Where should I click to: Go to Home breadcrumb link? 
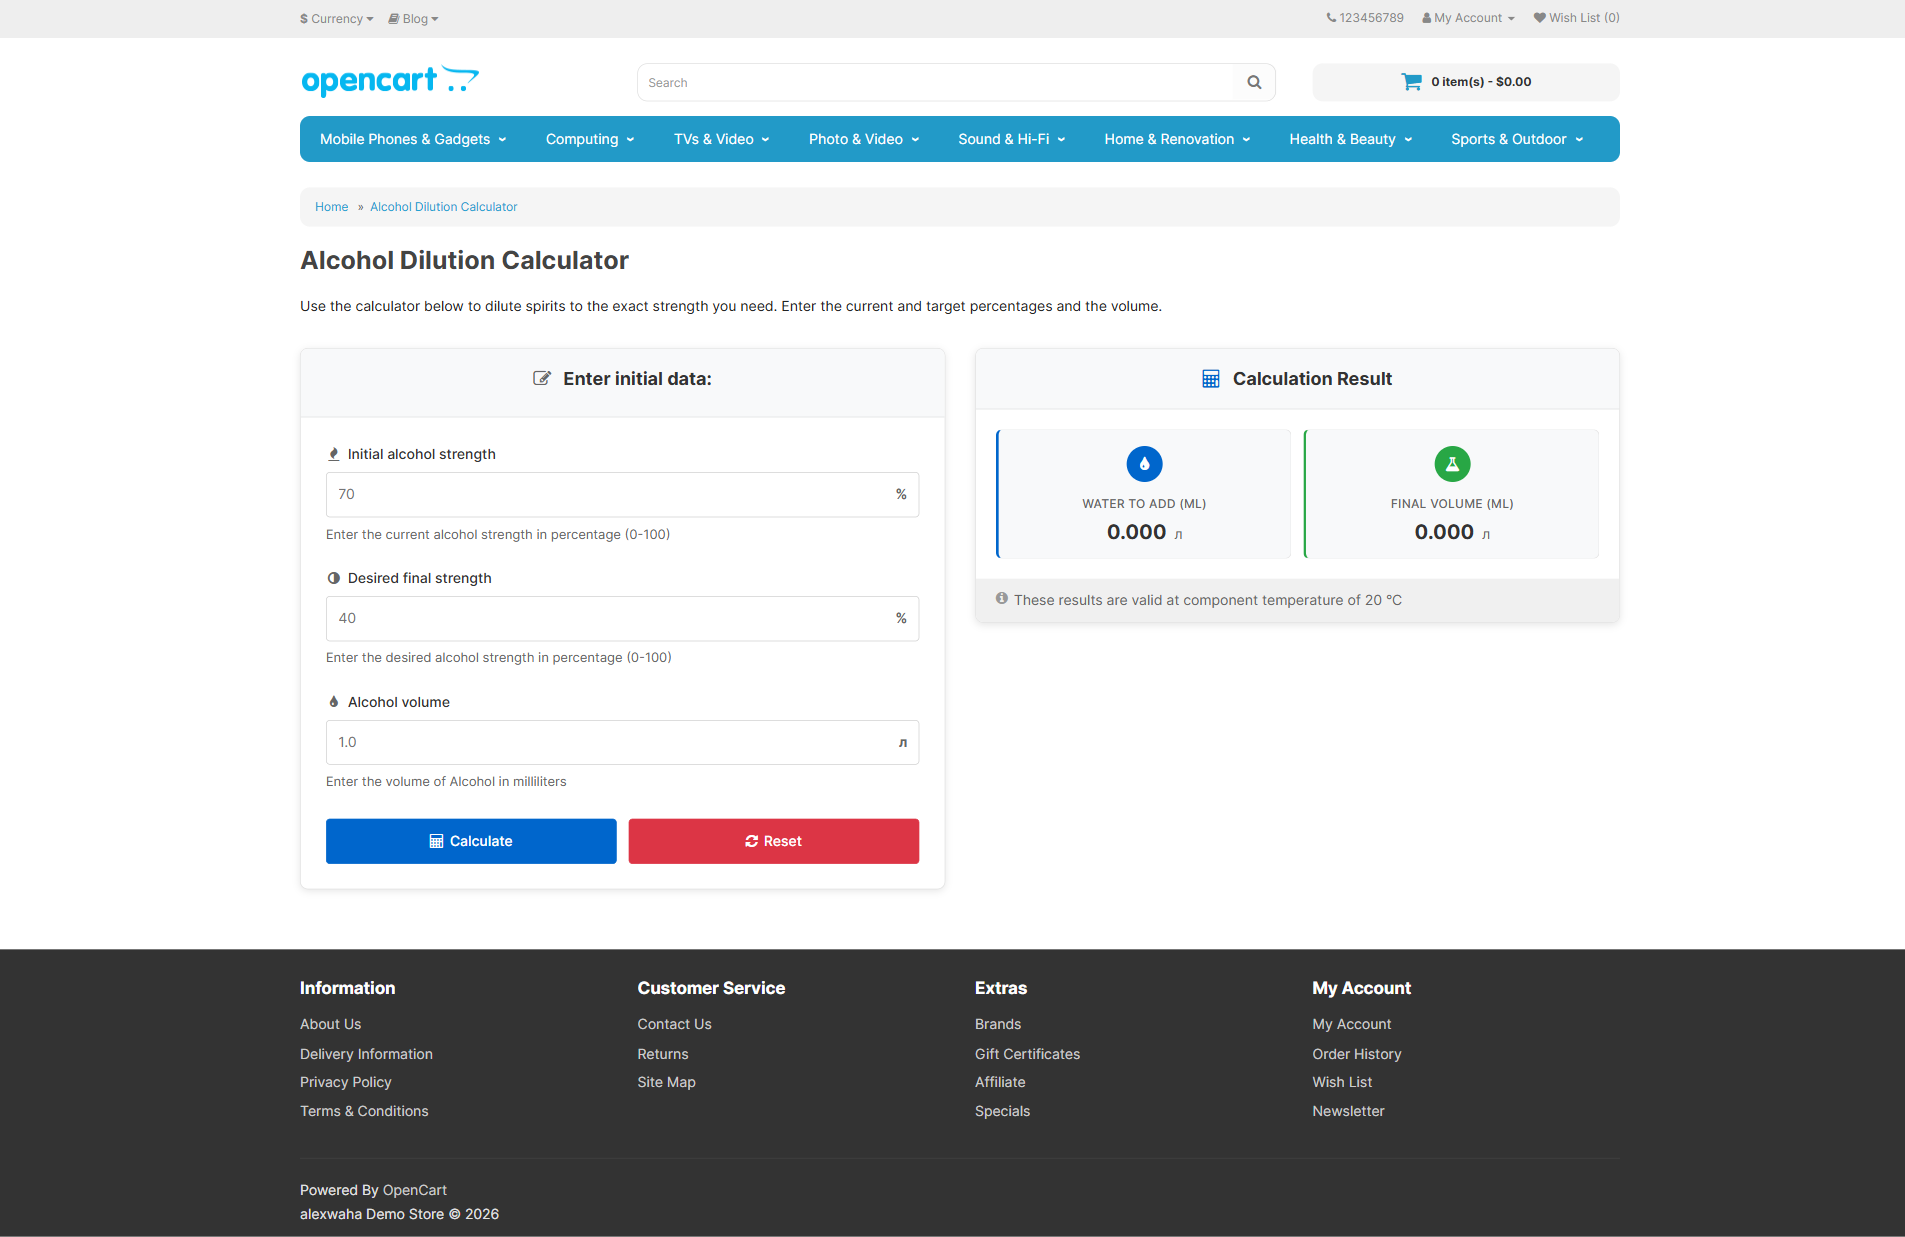click(x=332, y=207)
